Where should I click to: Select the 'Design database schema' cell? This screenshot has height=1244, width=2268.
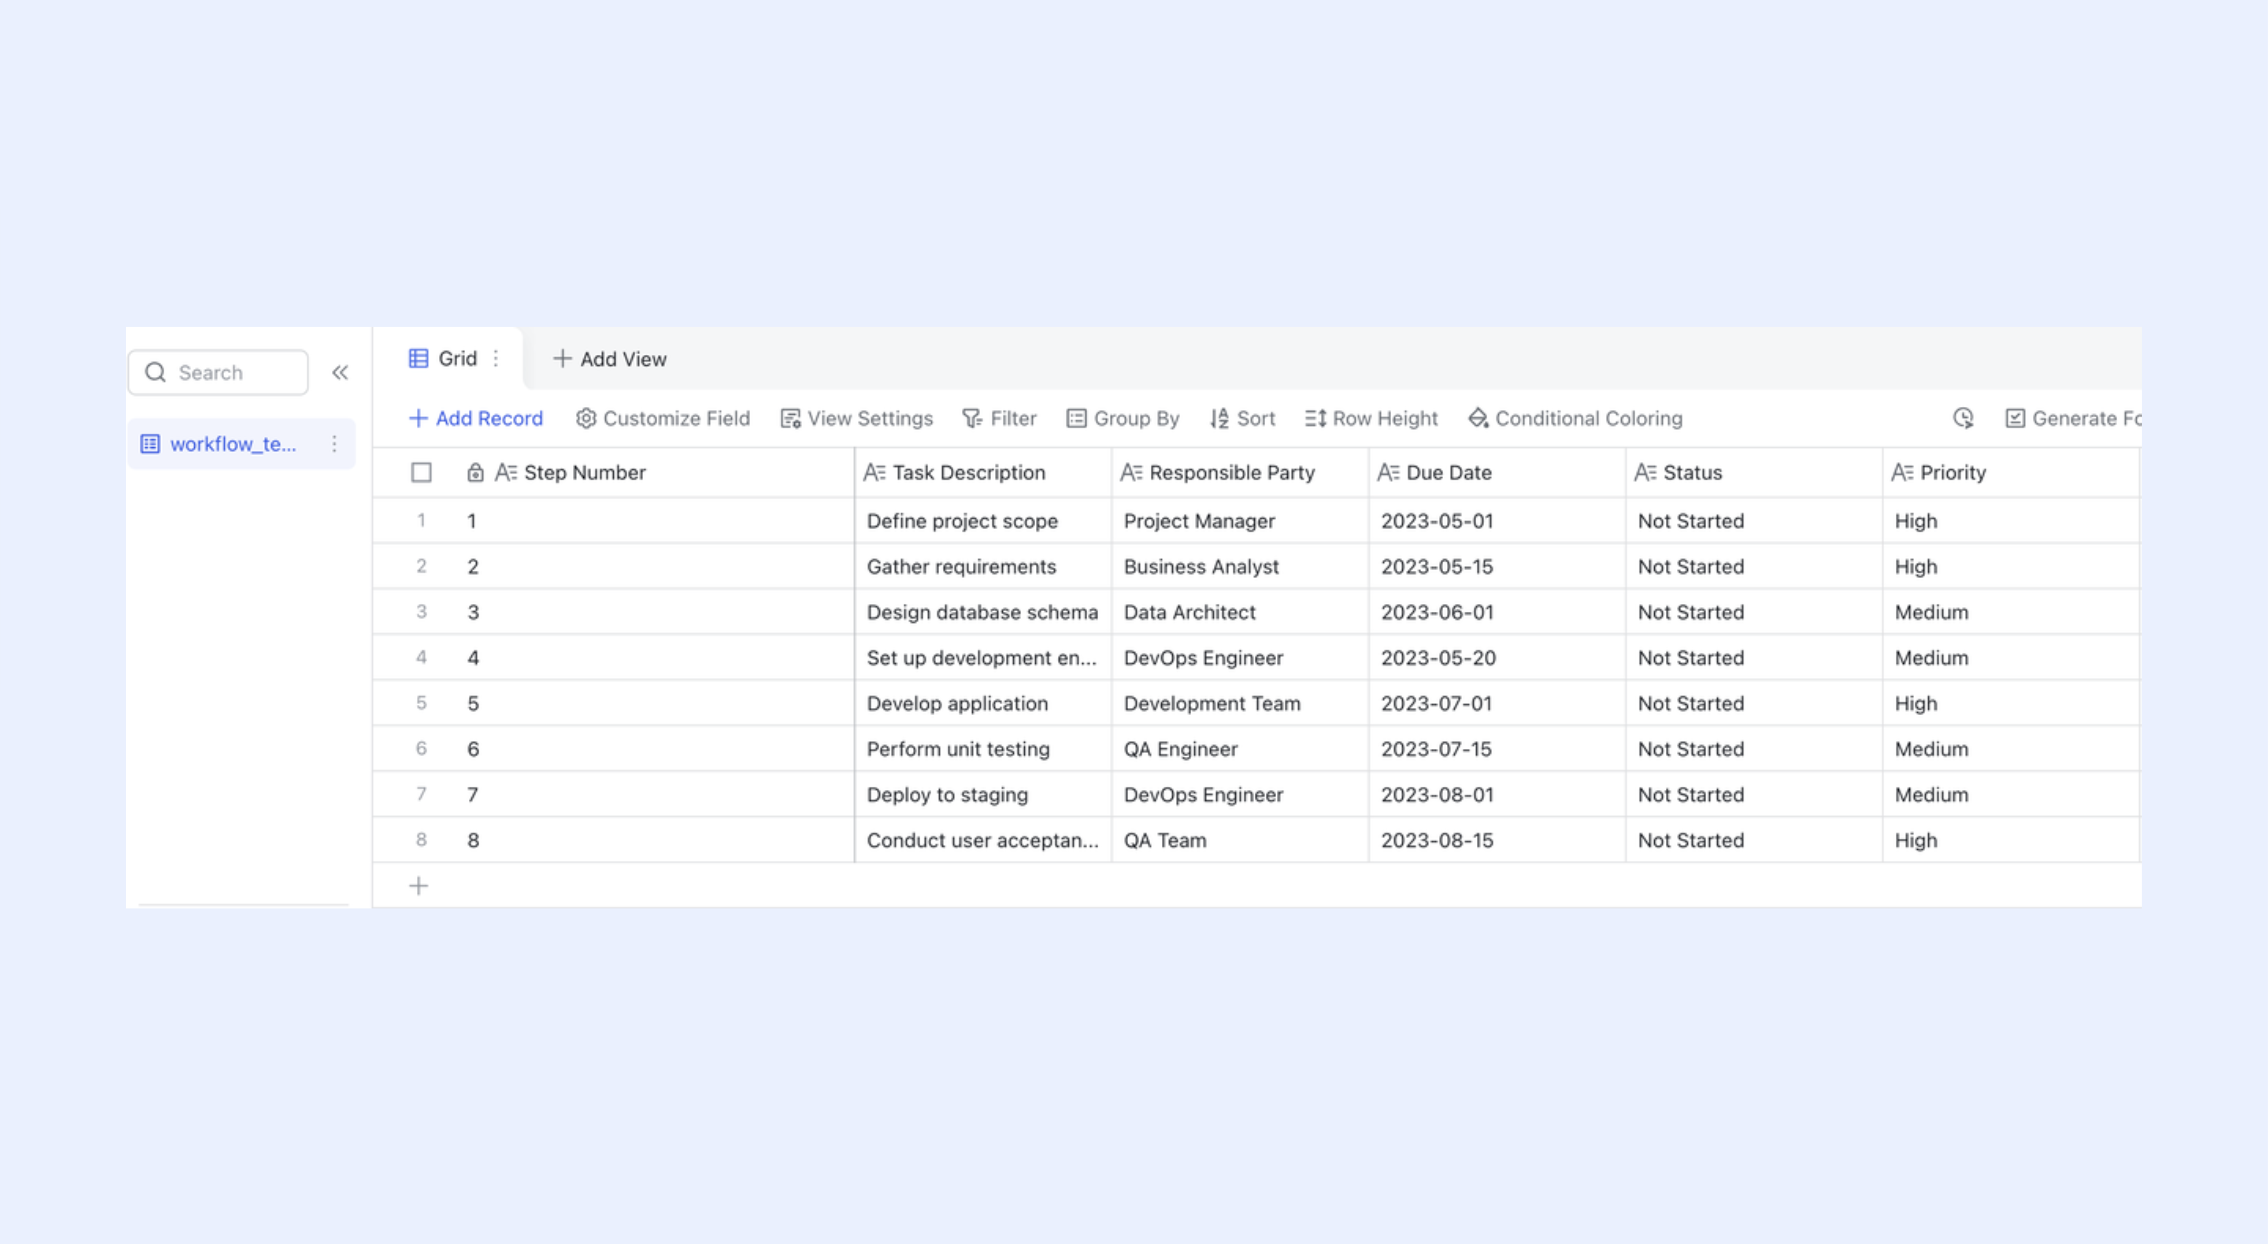(983, 612)
